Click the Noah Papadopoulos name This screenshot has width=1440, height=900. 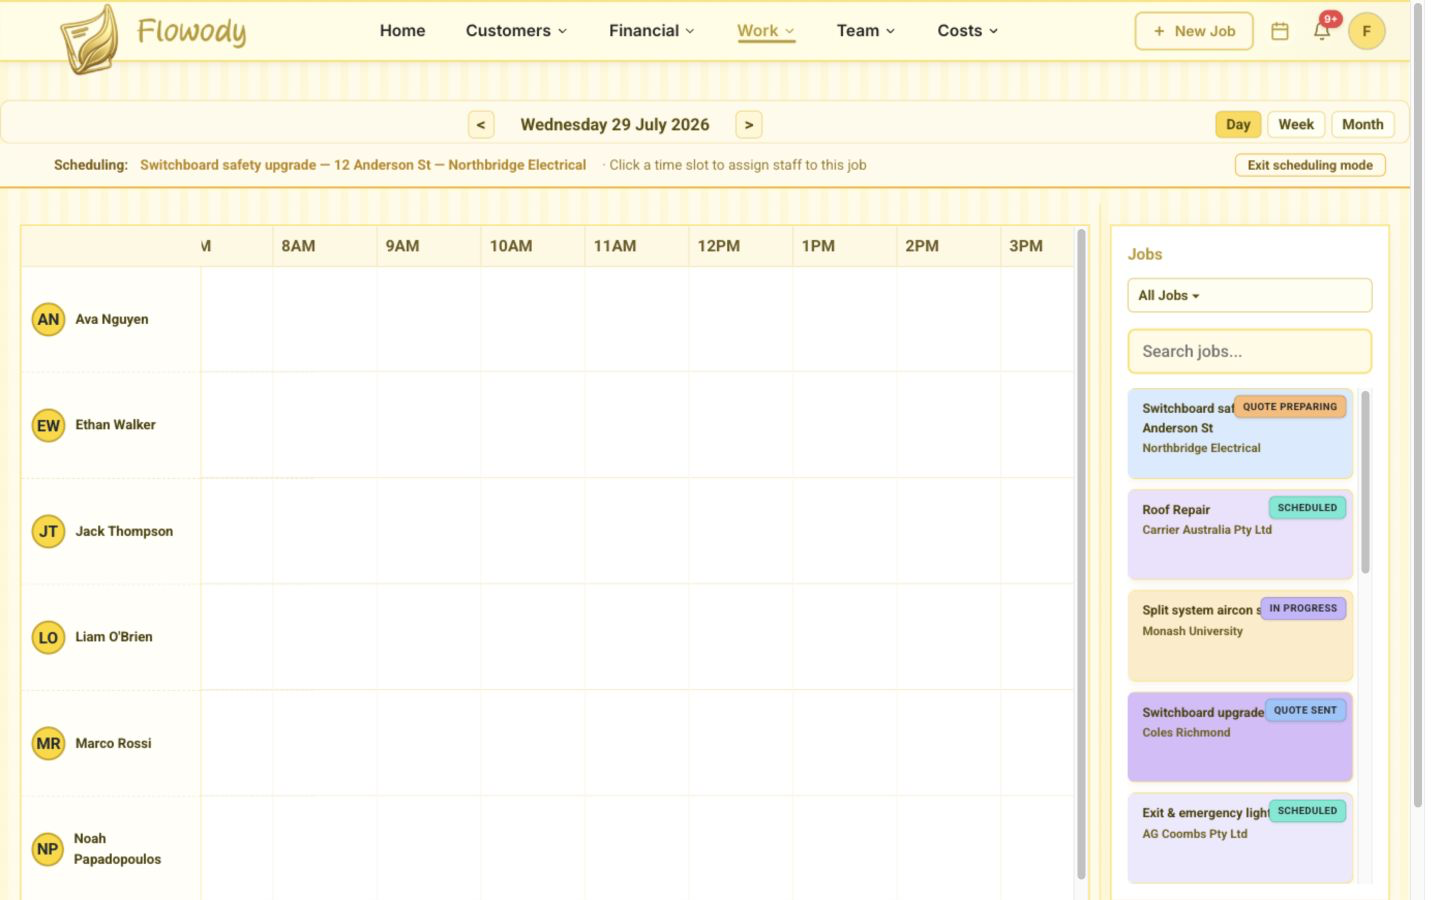coord(117,849)
